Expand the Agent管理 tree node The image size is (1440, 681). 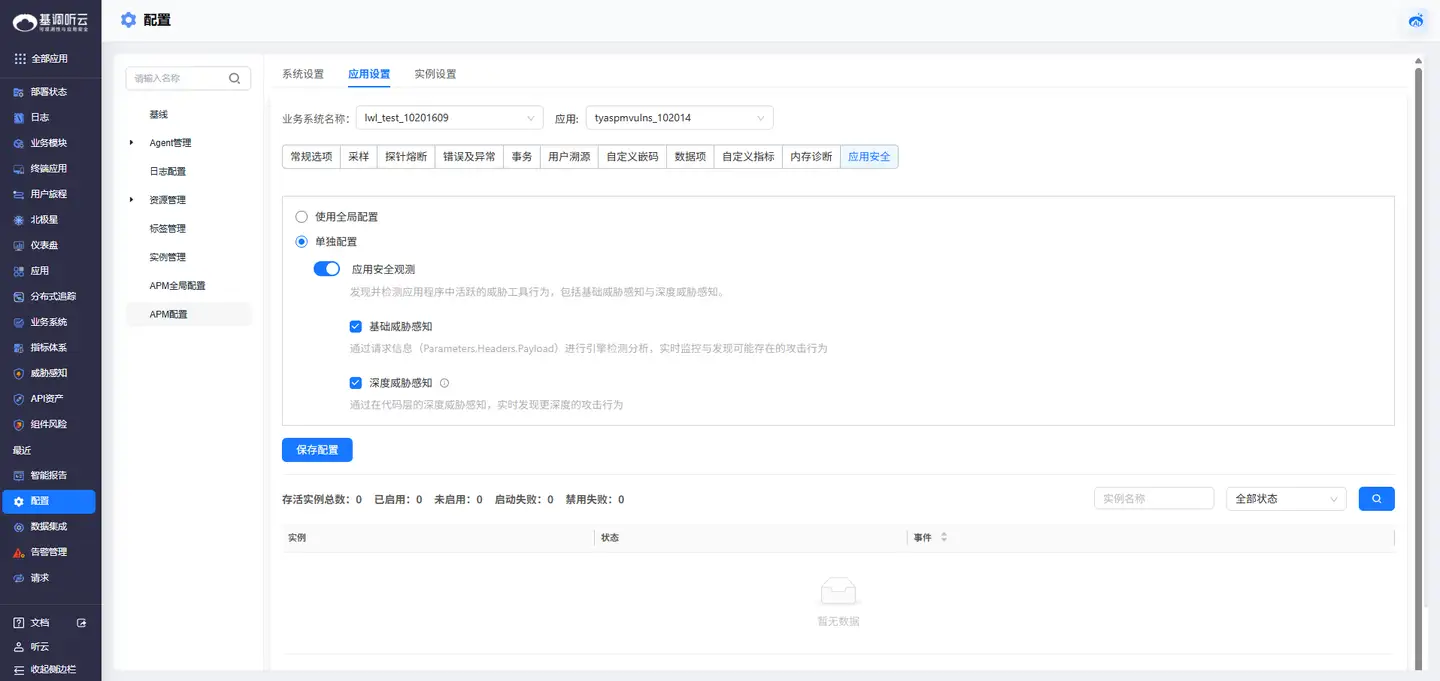[x=132, y=143]
